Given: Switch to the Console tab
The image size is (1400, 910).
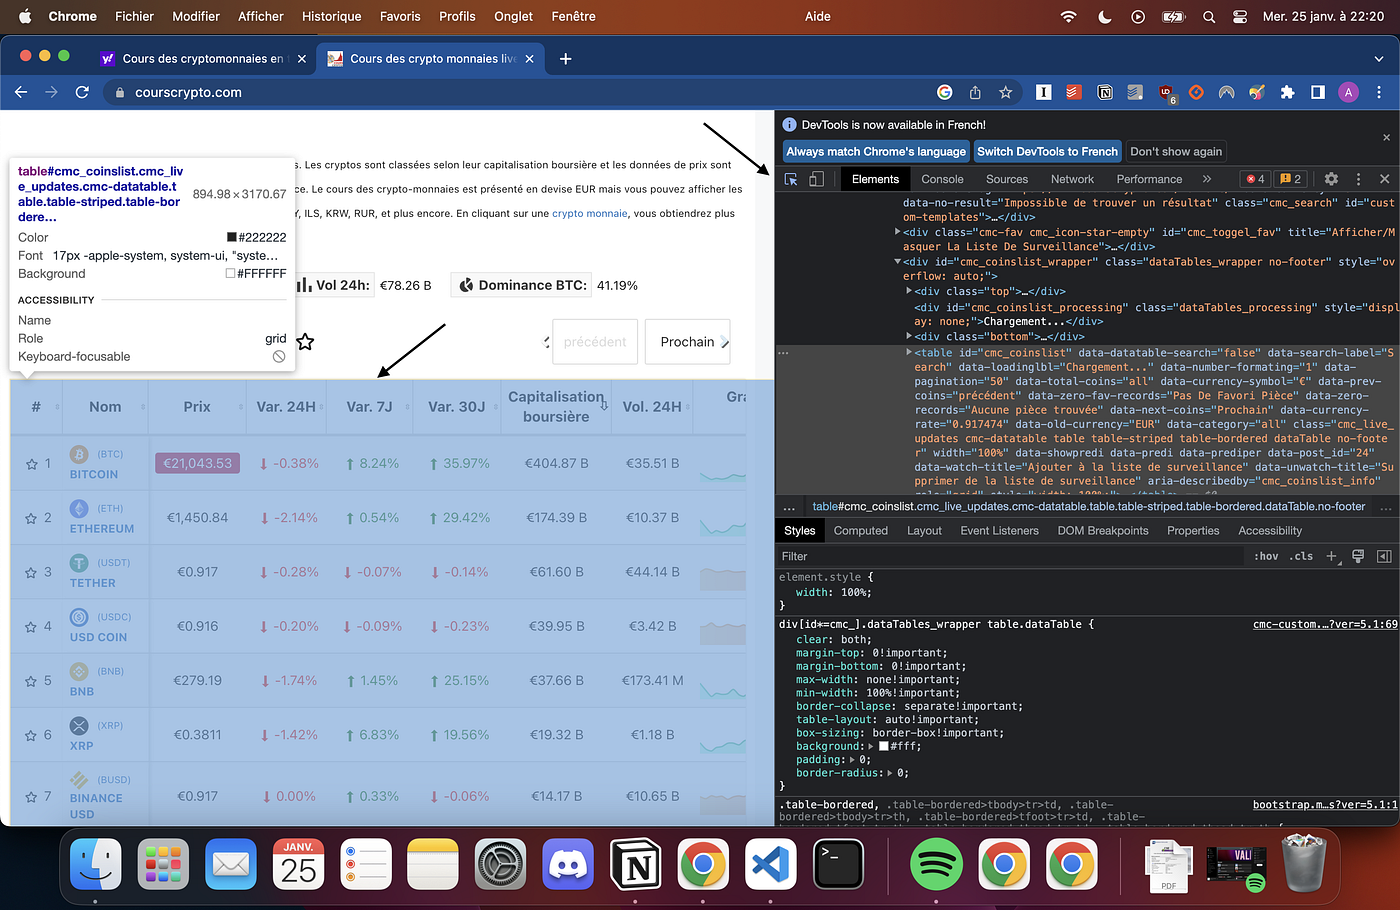Looking at the screenshot, I should pyautogui.click(x=942, y=179).
